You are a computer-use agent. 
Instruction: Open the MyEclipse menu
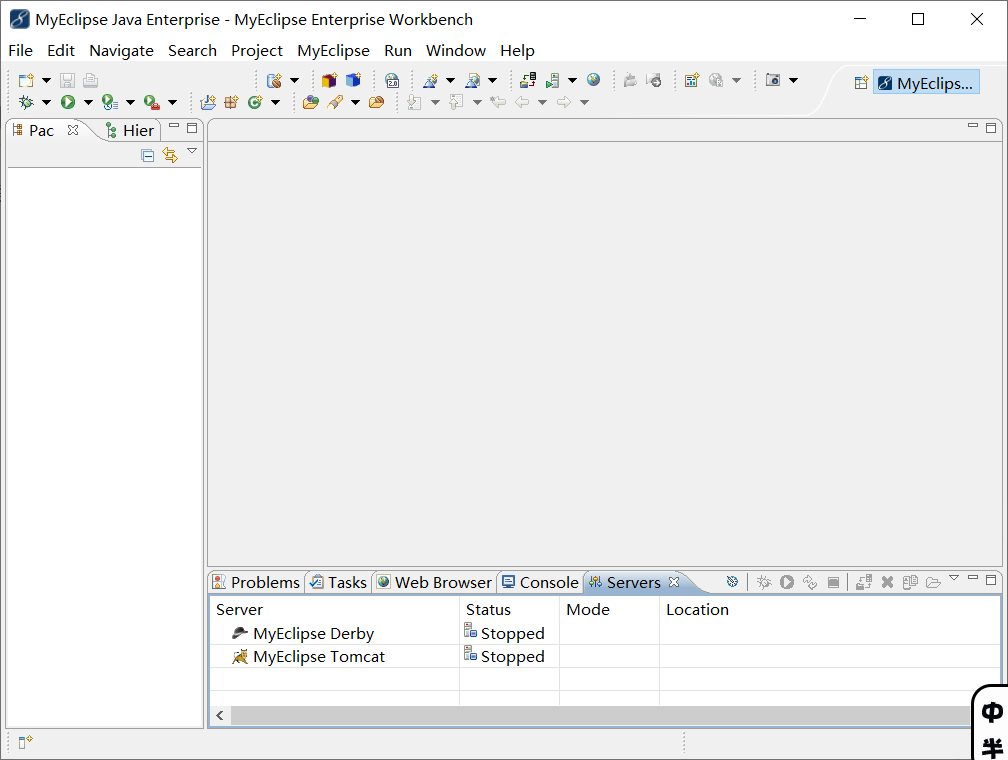tap(333, 51)
